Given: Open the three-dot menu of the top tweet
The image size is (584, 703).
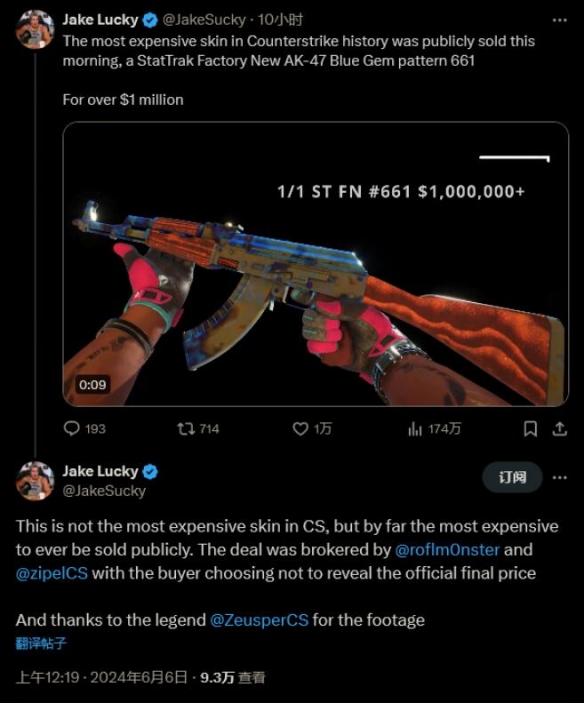Looking at the screenshot, I should (x=559, y=20).
